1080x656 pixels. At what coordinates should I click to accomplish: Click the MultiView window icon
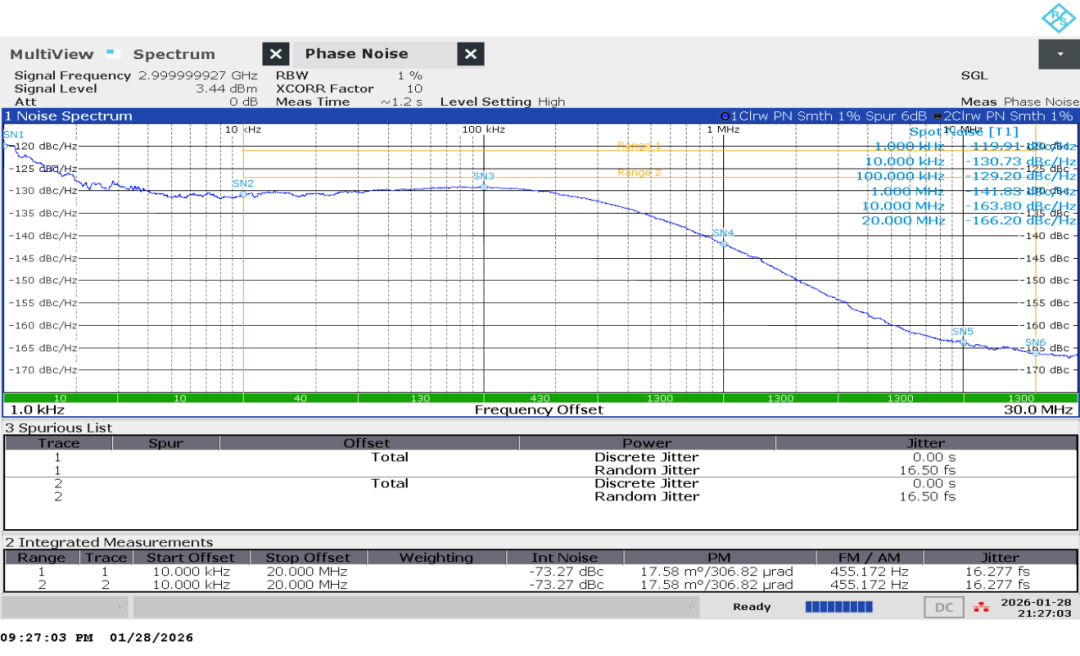click(x=114, y=54)
